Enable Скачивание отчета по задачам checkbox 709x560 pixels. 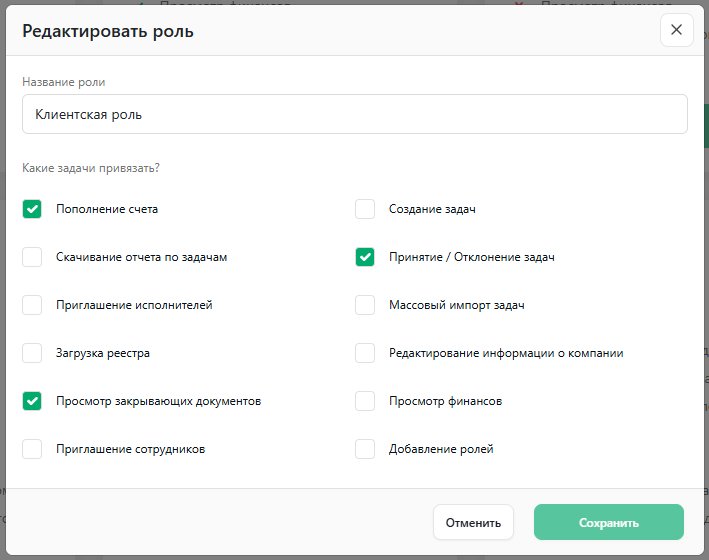[33, 257]
